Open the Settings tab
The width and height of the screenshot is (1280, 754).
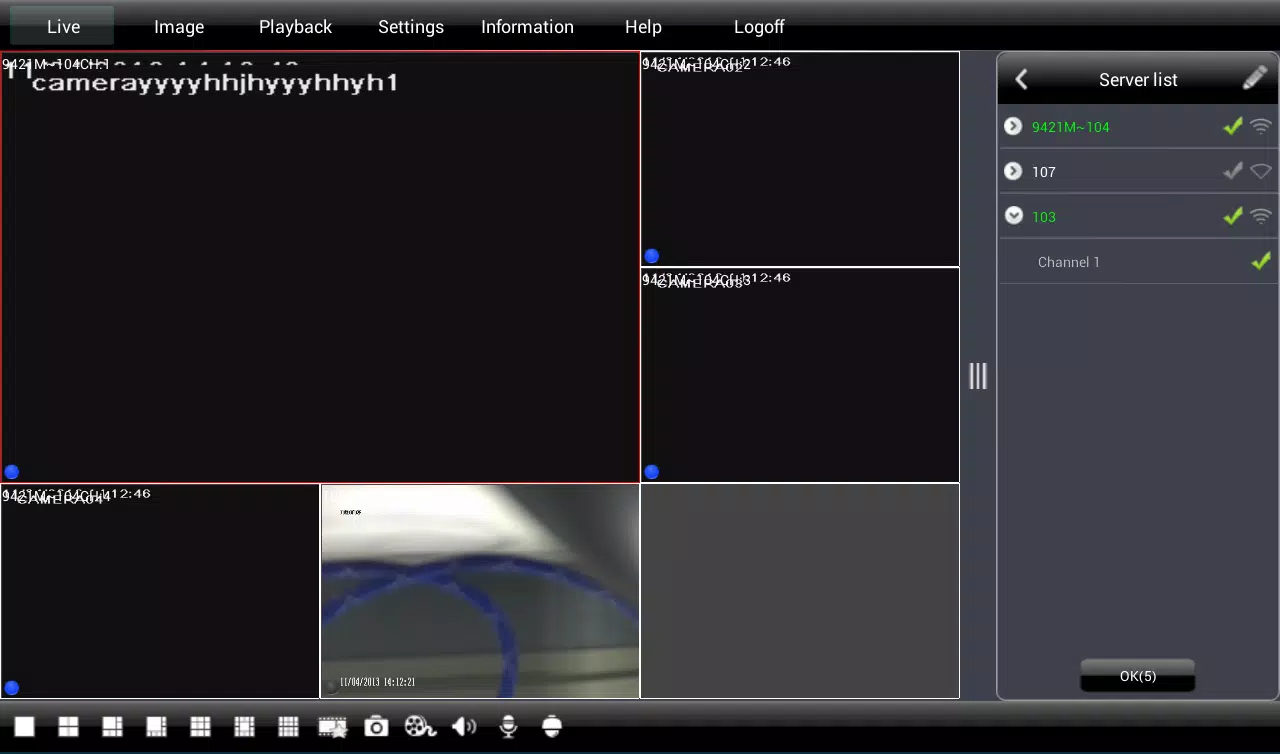coord(411,27)
